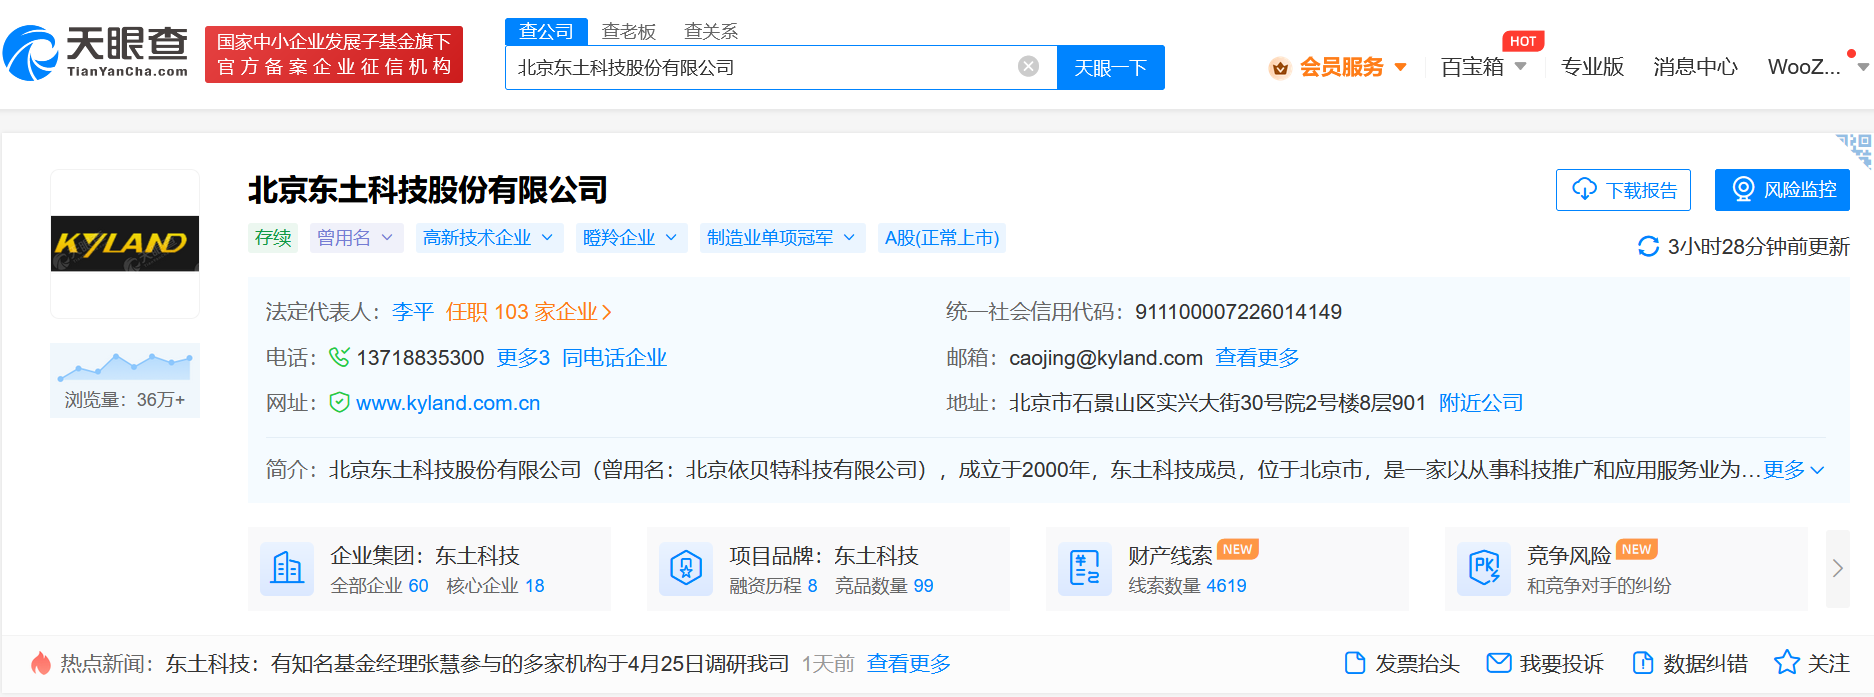Open the 消息中心 menu item
Image resolution: width=1874 pixels, height=697 pixels.
tap(1695, 67)
